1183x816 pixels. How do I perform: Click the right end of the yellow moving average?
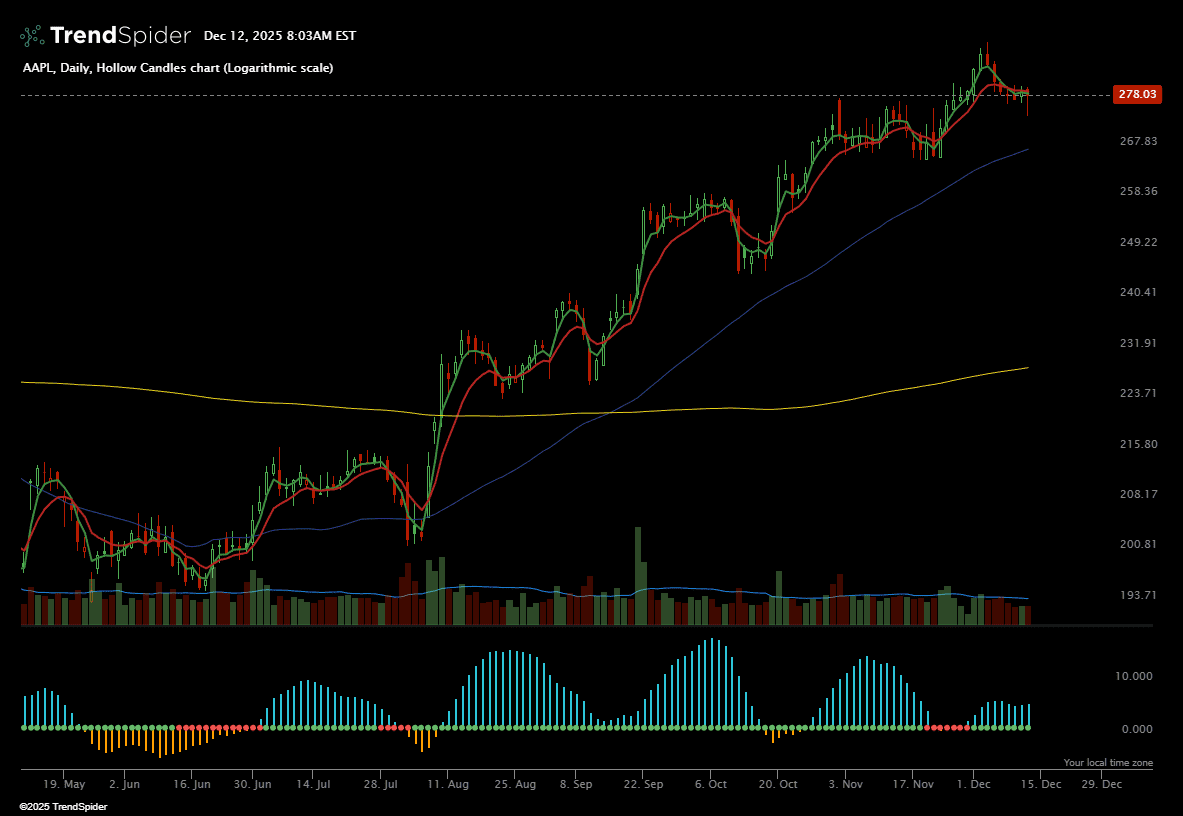click(x=1027, y=368)
